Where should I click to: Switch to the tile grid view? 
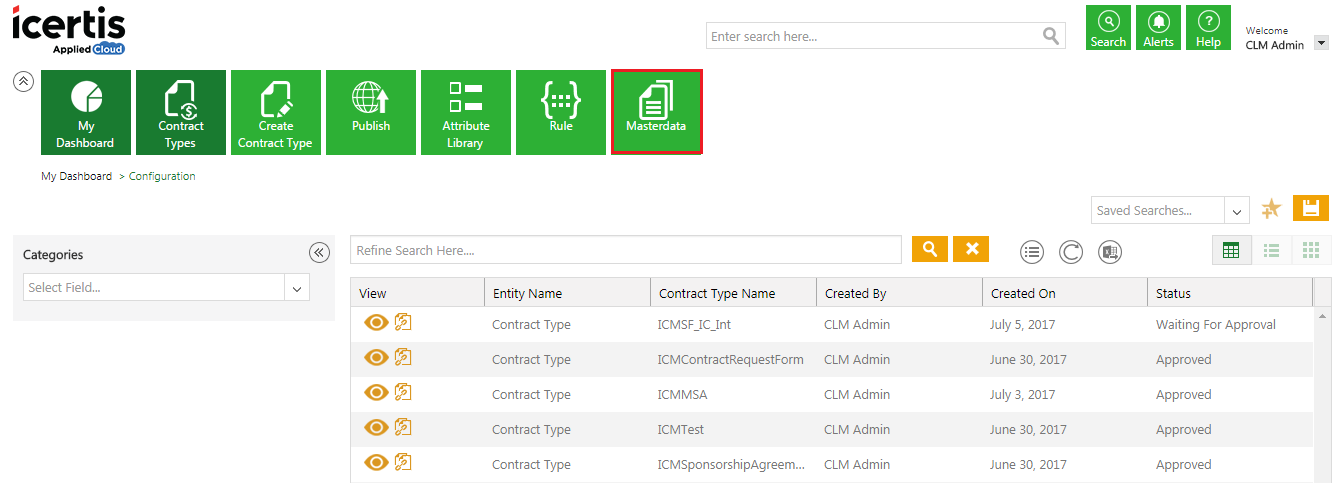click(x=1311, y=250)
